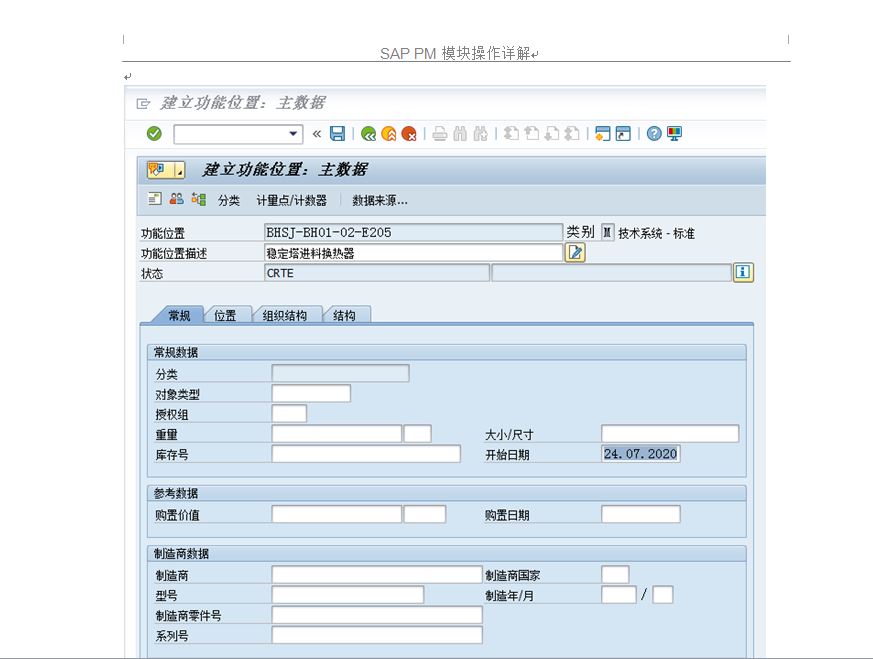Click the 对象类型 input field
Image resolution: width=873 pixels, height=659 pixels.
click(x=311, y=394)
